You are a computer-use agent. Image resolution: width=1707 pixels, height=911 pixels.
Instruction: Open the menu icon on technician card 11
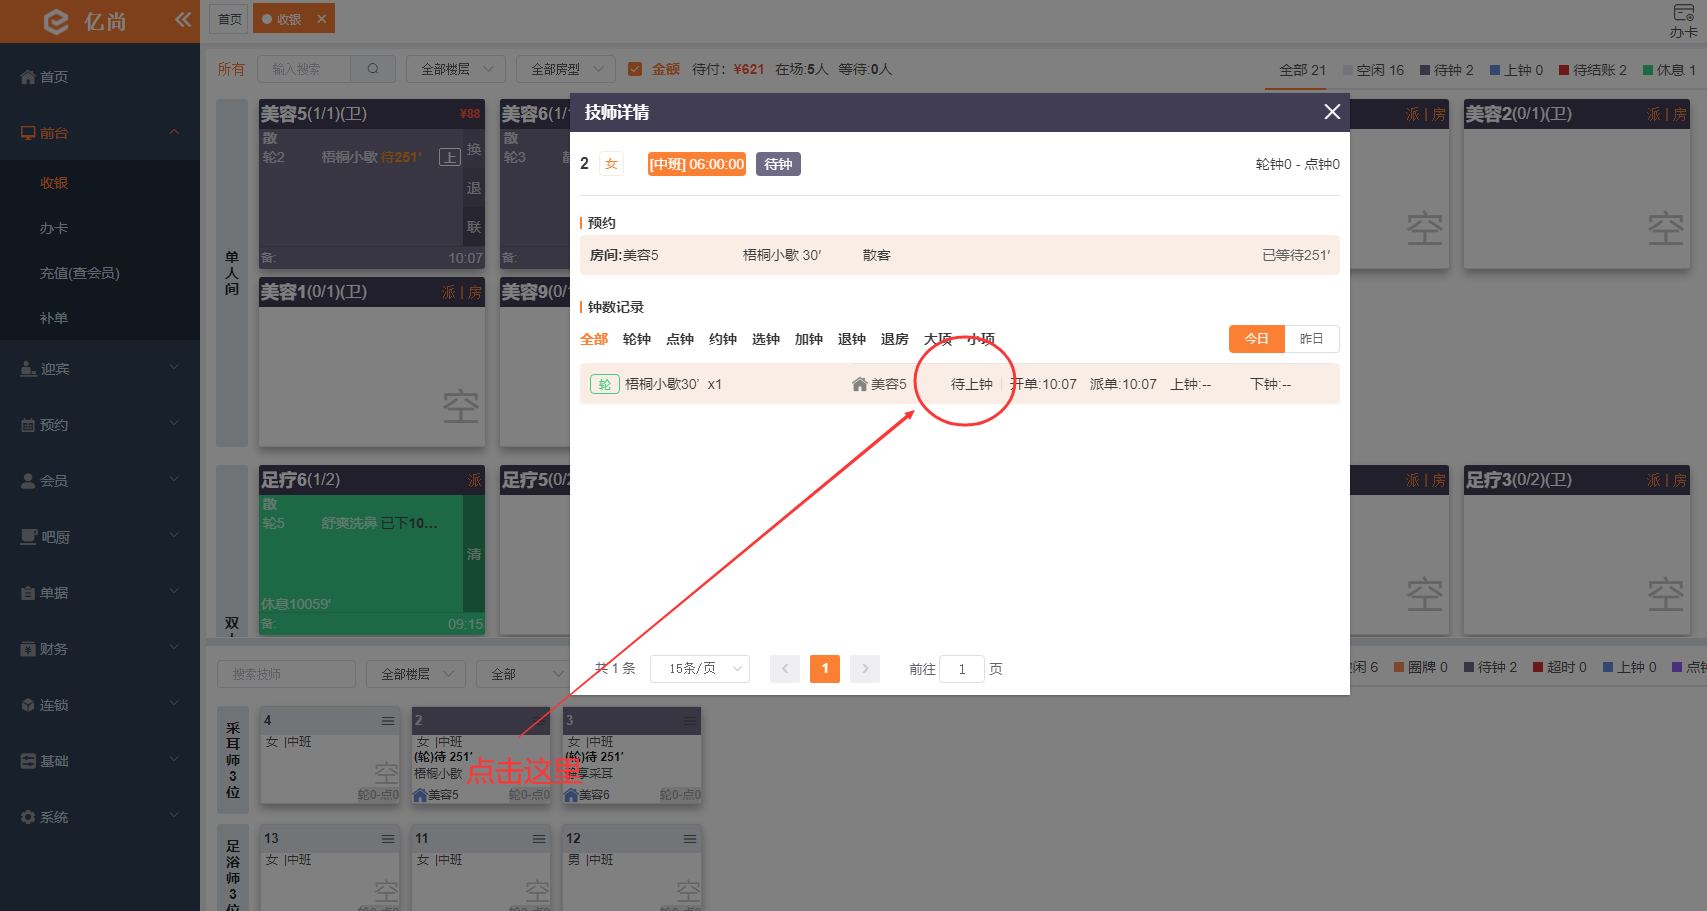coord(539,839)
